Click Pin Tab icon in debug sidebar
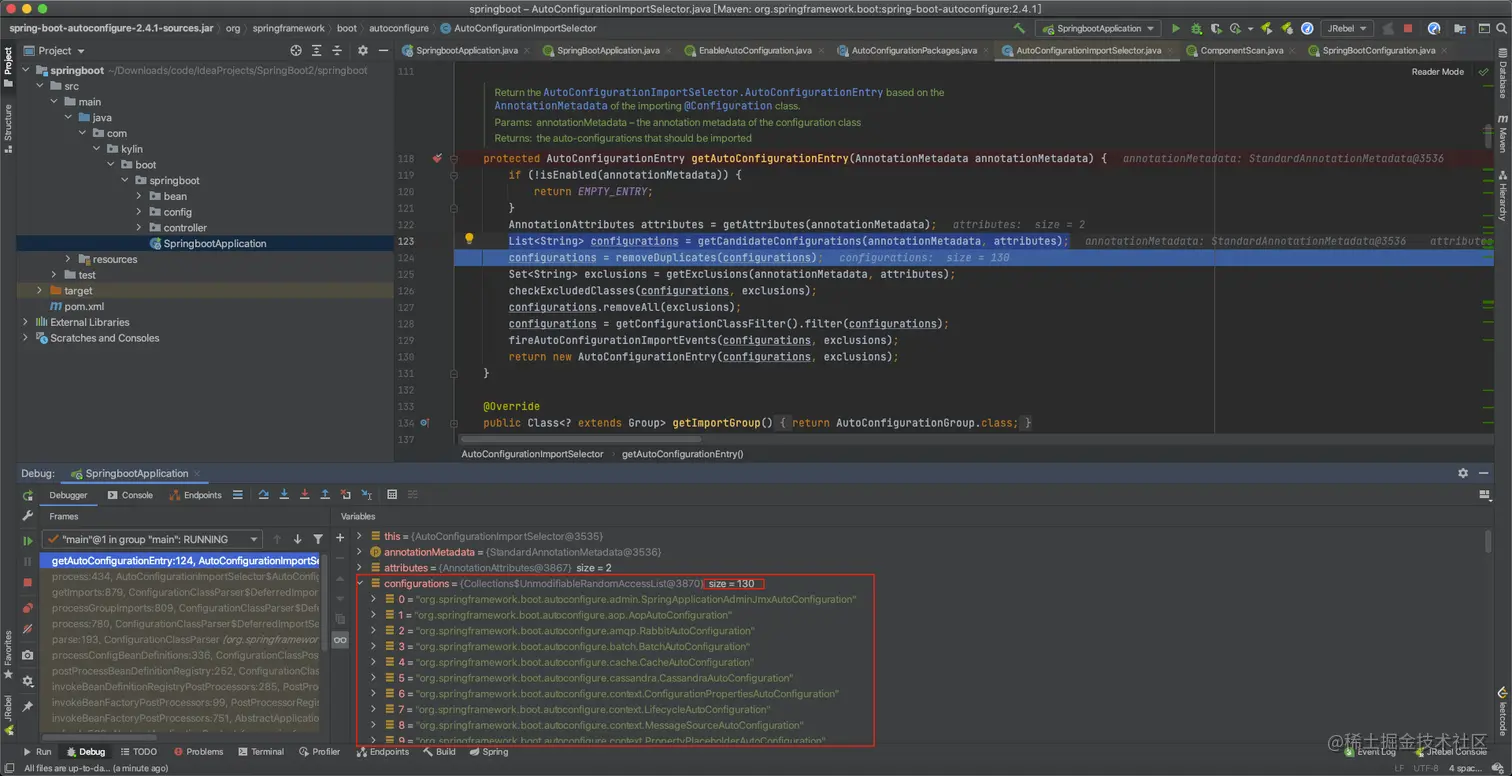Viewport: 1512px width, 776px height. click(x=28, y=706)
